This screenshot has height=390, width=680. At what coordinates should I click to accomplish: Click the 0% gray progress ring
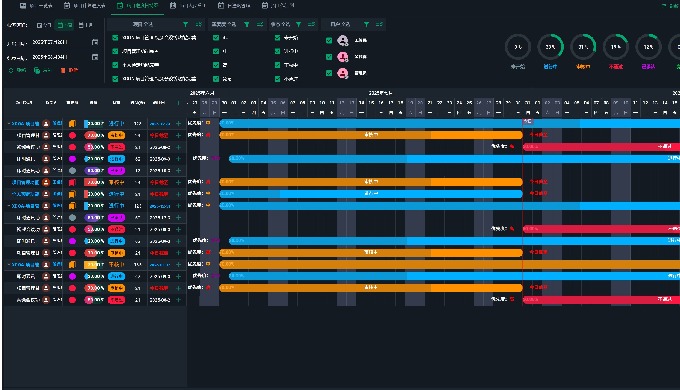[x=518, y=47]
